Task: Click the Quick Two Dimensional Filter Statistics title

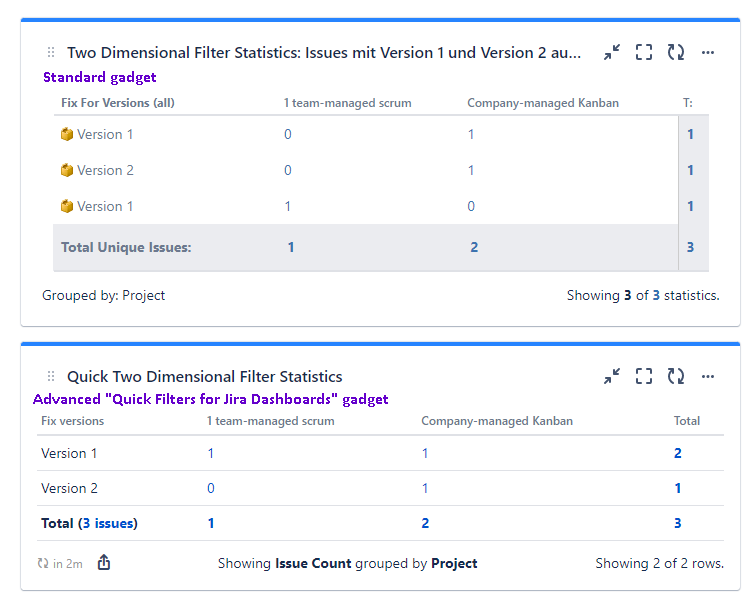Action: pyautogui.click(x=205, y=376)
